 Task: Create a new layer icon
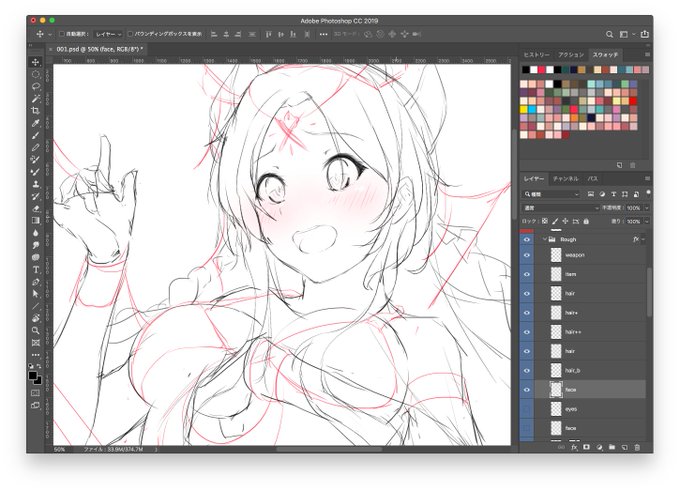pyautogui.click(x=624, y=447)
